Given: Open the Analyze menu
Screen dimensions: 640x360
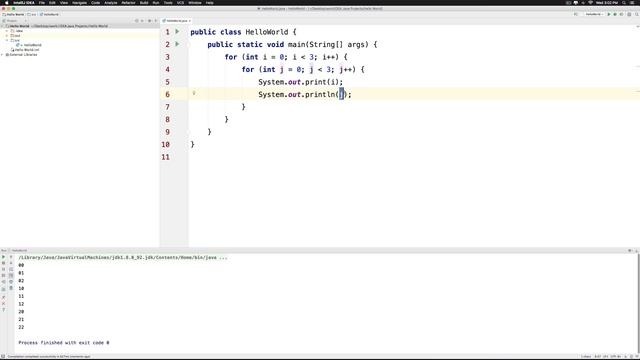Looking at the screenshot, I should point(111,2).
